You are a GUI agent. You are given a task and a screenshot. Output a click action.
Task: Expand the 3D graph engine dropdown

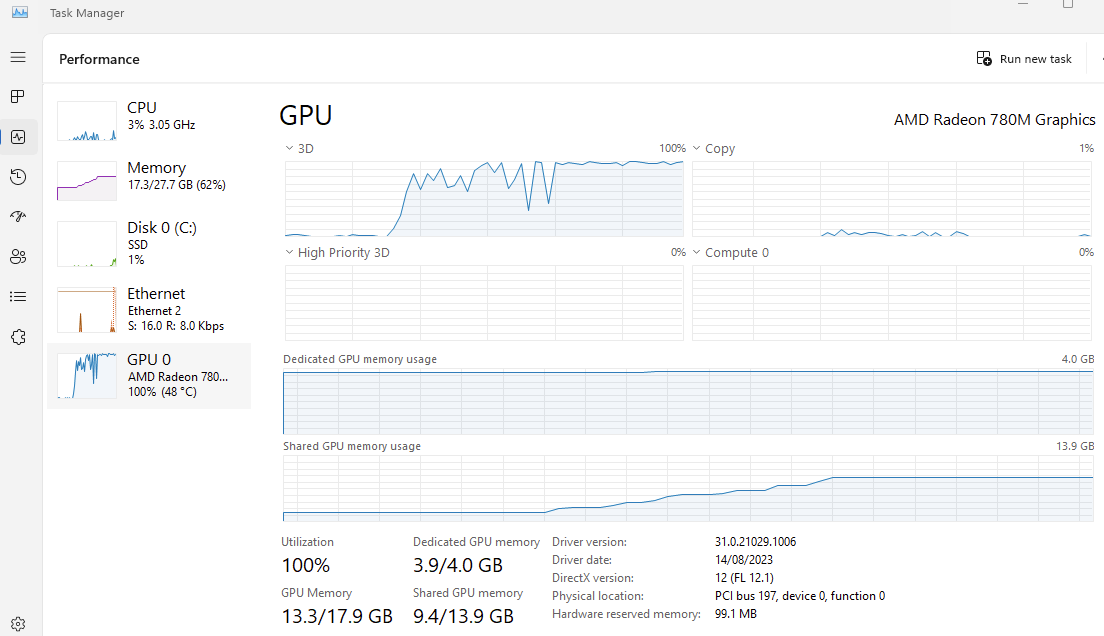pyautogui.click(x=290, y=148)
